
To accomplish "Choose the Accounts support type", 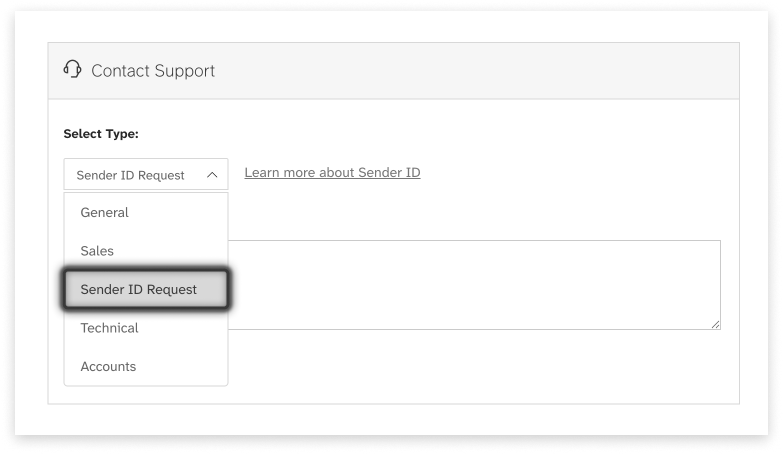I will 108,367.
